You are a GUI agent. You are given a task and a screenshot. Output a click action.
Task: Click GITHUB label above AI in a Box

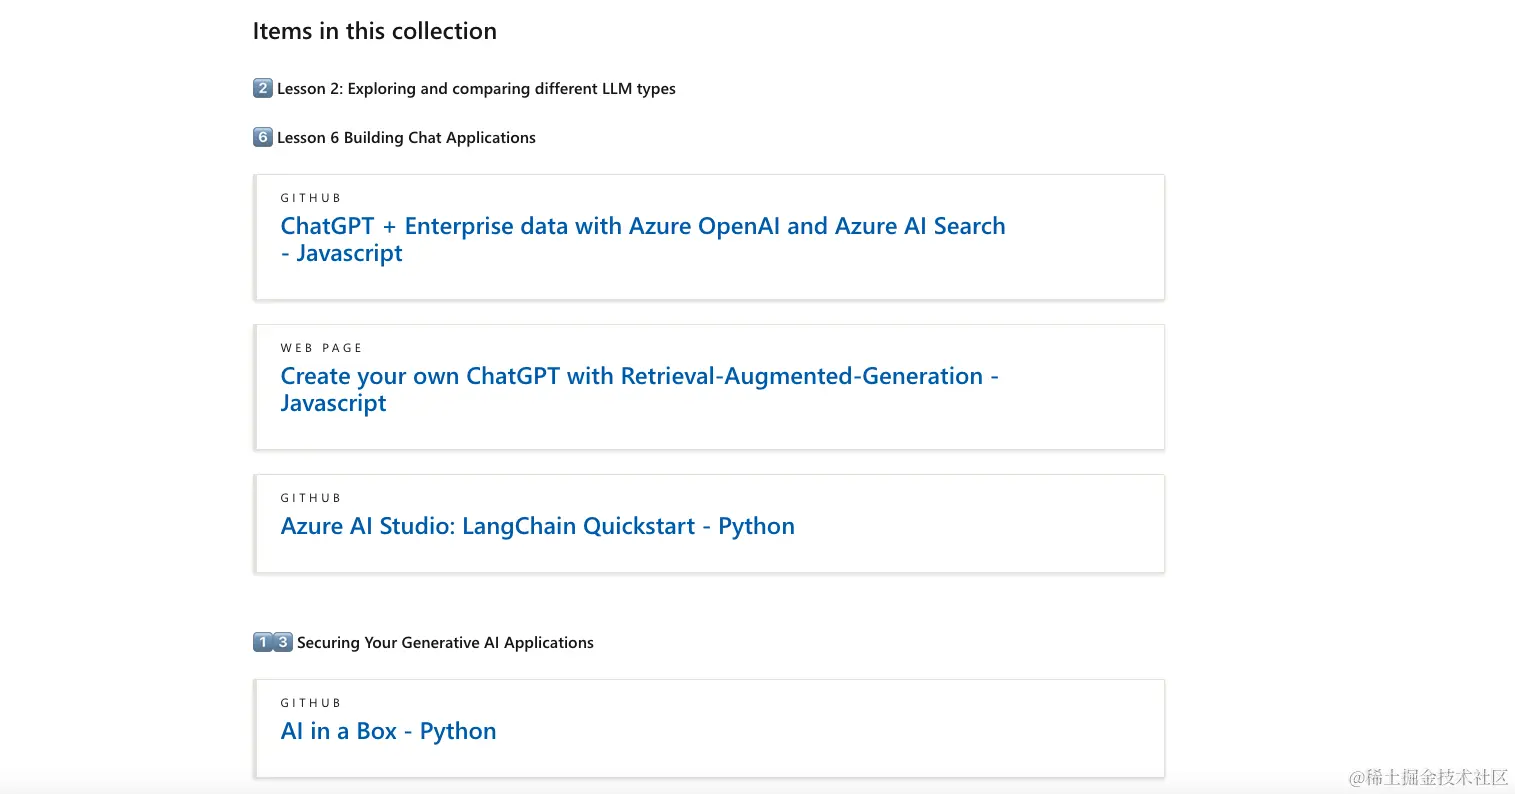(x=310, y=703)
